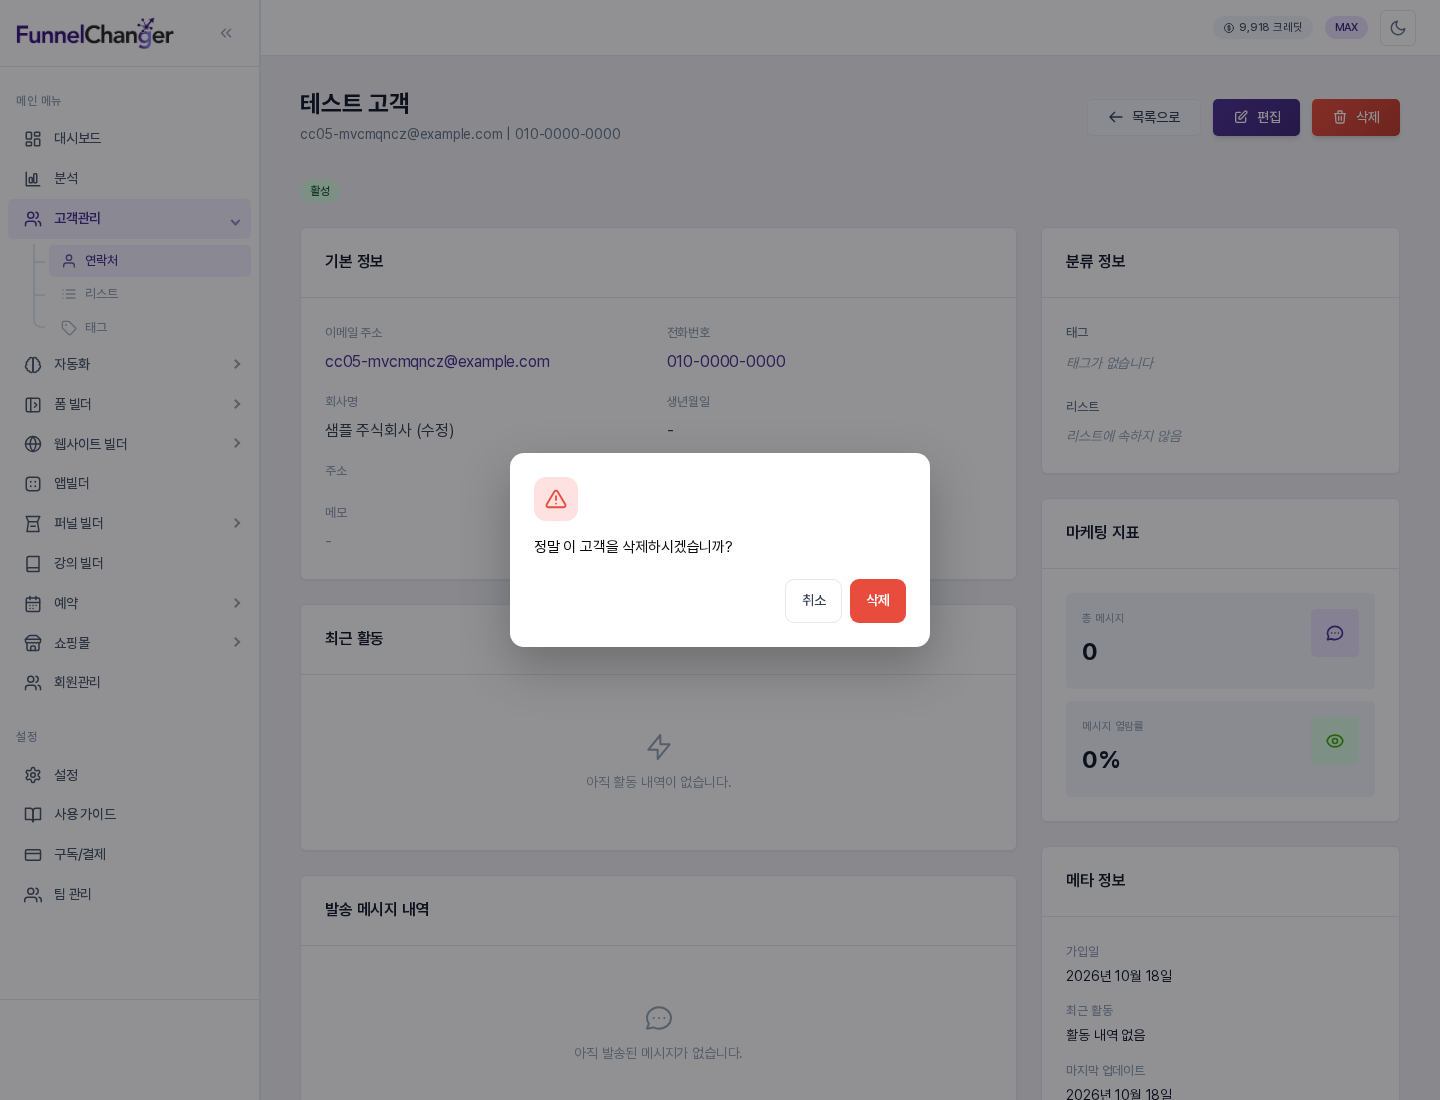The height and width of the screenshot is (1100, 1440).
Task: Click the email link cc05-mvcmqncz@example.com in 기본 정보
Action: 437,362
